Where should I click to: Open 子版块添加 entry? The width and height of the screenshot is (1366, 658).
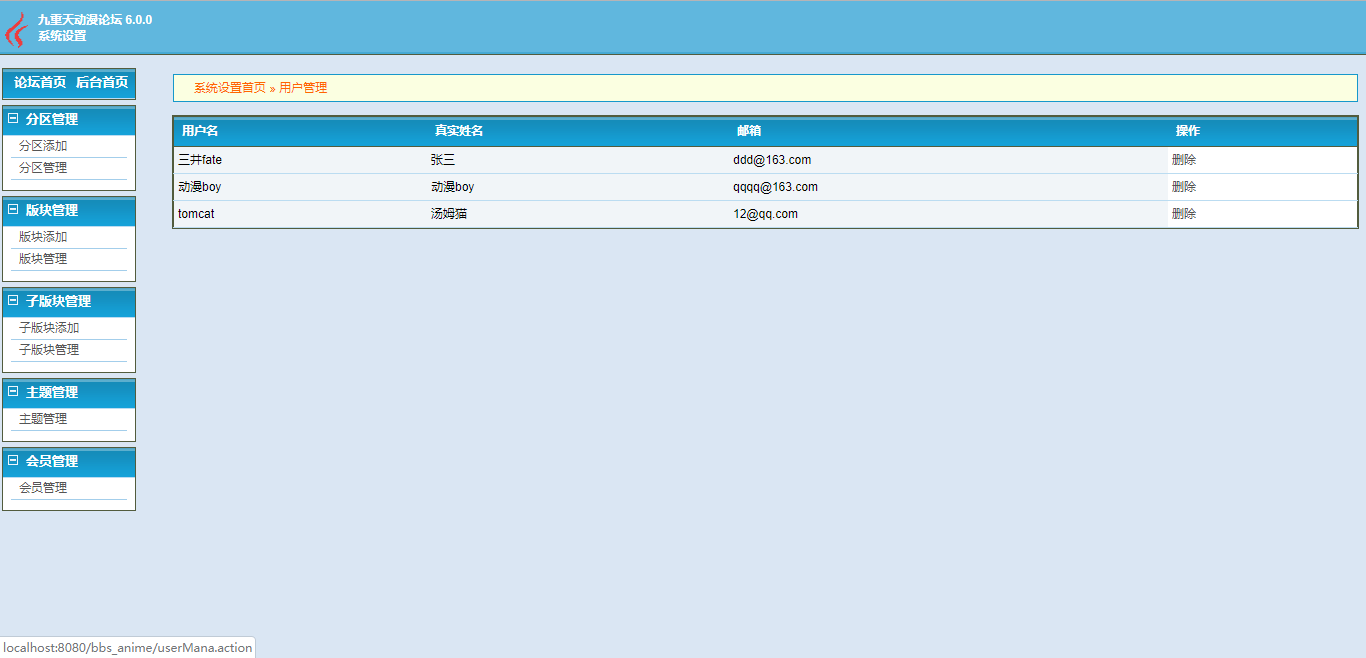pyautogui.click(x=49, y=328)
